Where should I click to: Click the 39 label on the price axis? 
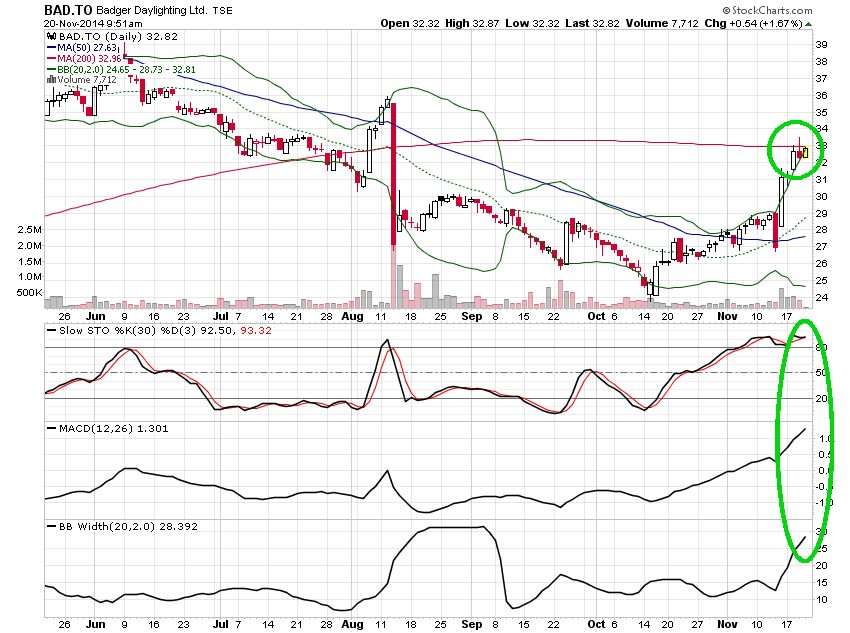(x=822, y=45)
